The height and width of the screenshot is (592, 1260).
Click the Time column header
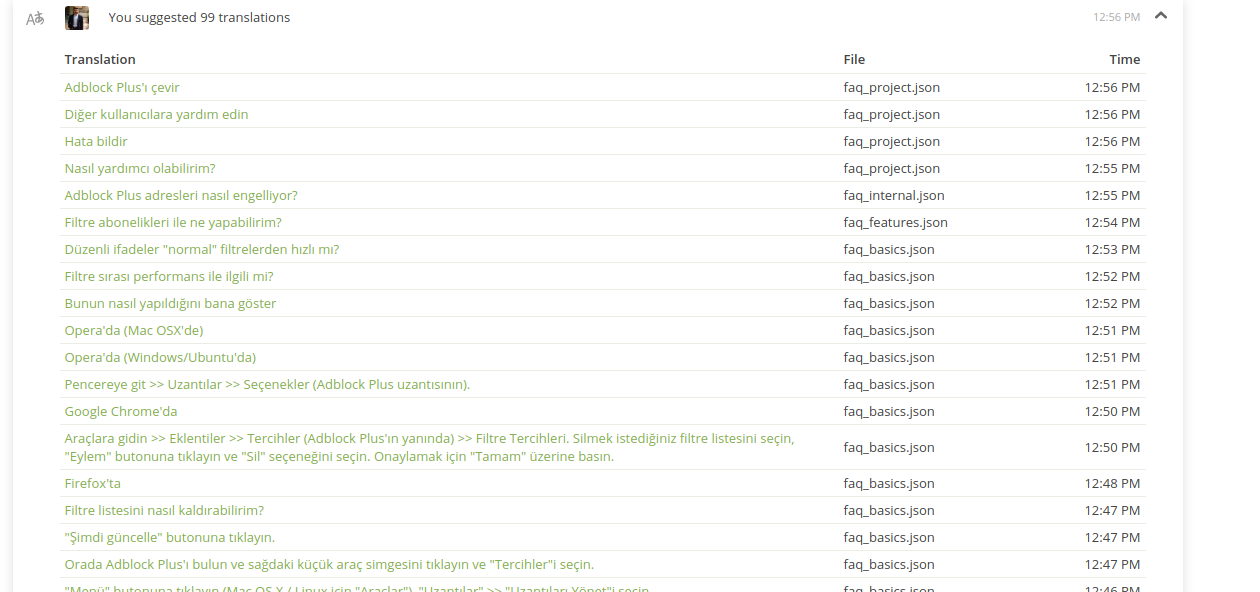(x=1124, y=59)
